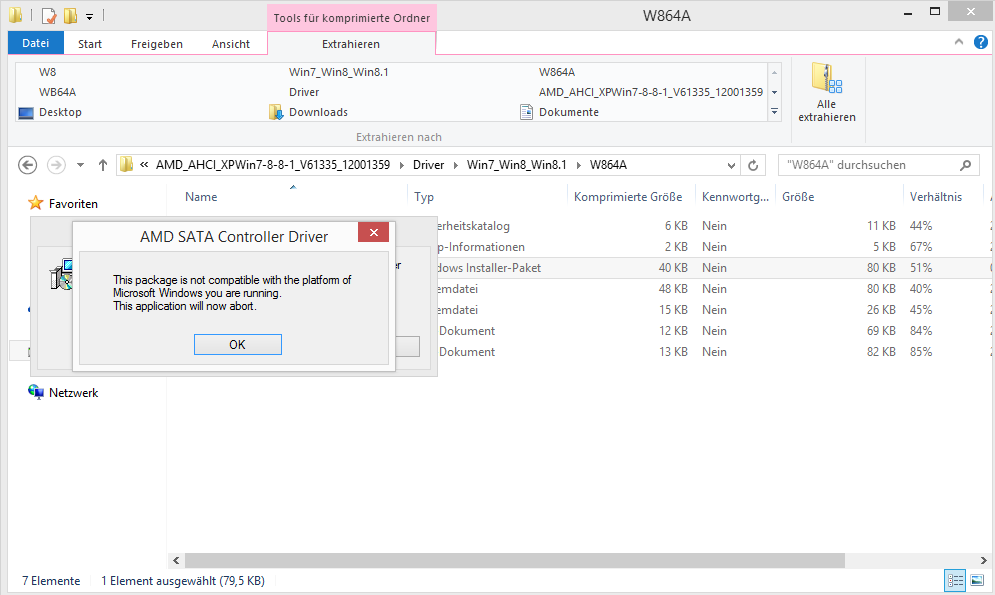Switch to the Freigeben ribbon tab
The width and height of the screenshot is (995, 595).
tap(157, 44)
